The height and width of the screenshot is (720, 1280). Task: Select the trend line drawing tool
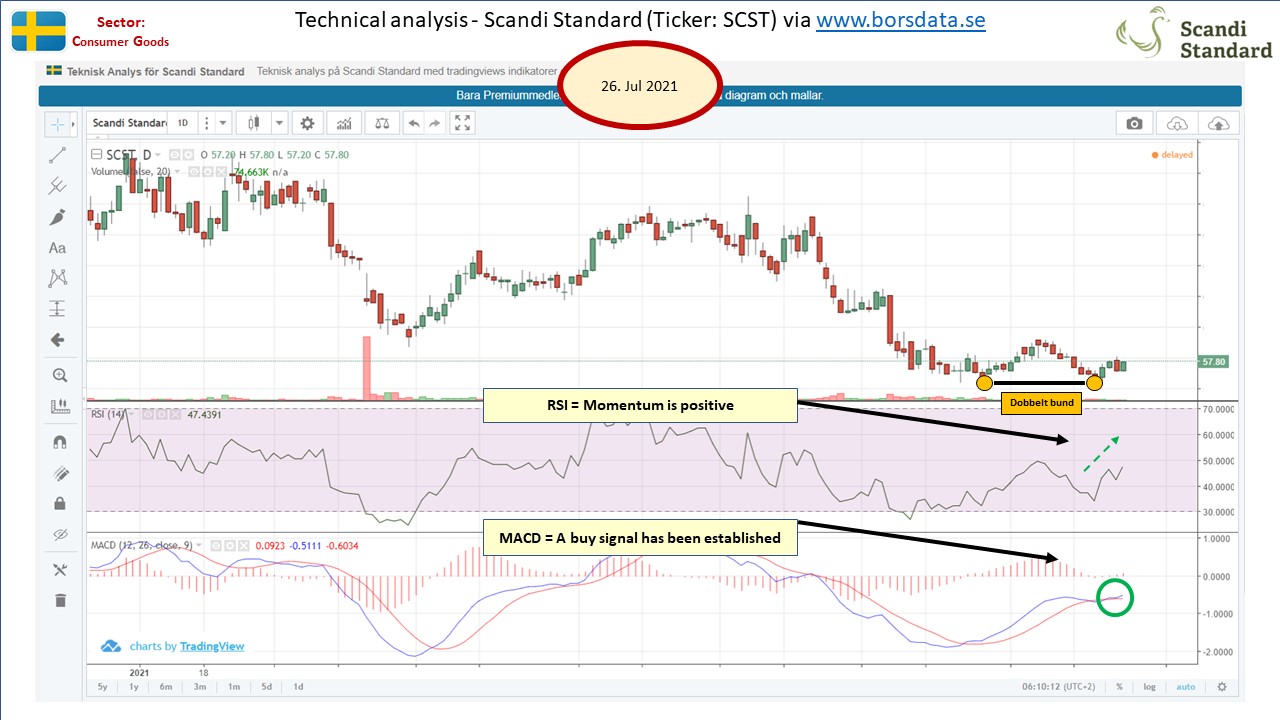pos(58,155)
